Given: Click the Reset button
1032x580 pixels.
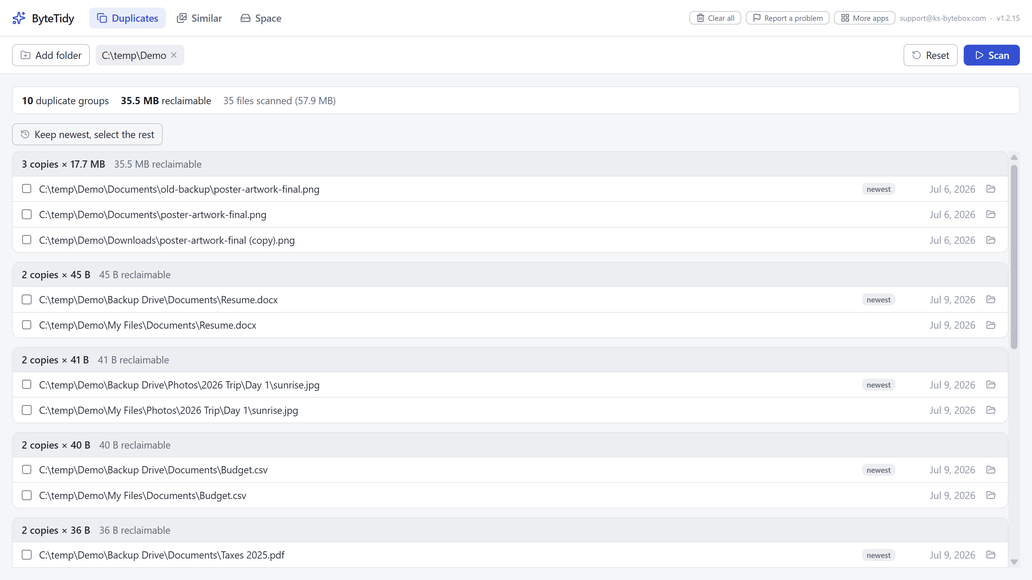Looking at the screenshot, I should pyautogui.click(x=930, y=55).
